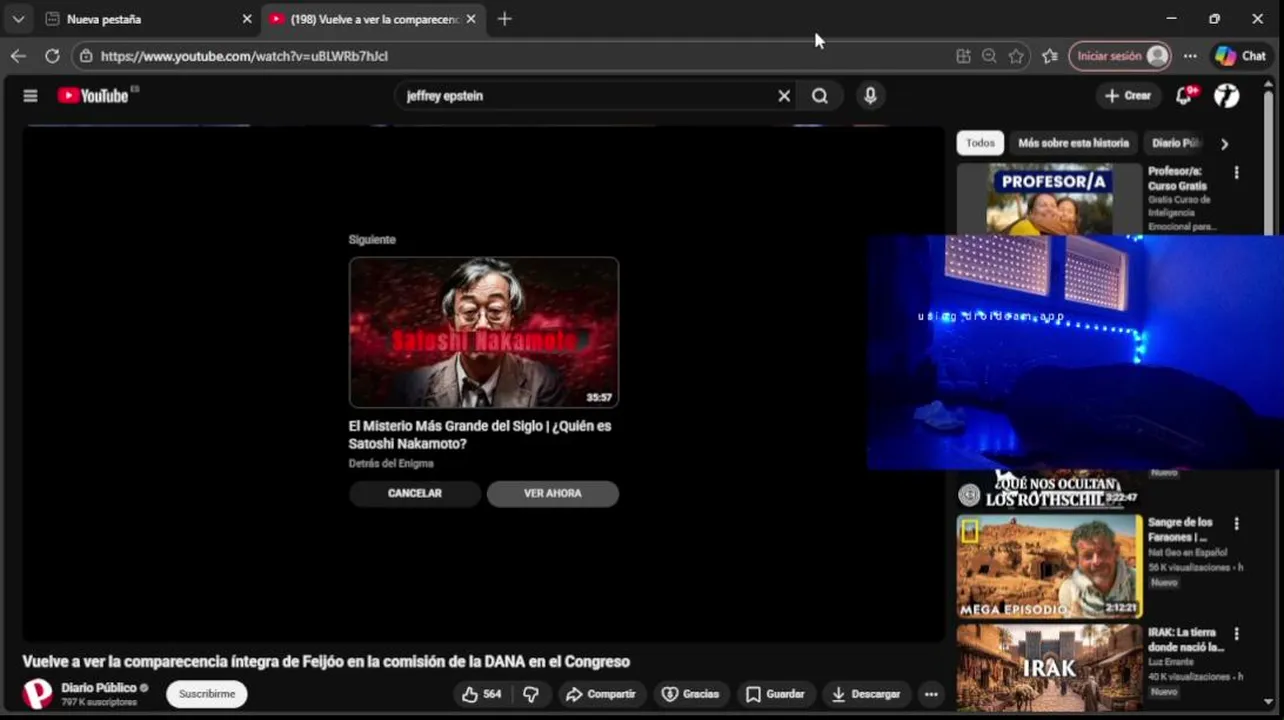Go back to the previous page

[18, 56]
